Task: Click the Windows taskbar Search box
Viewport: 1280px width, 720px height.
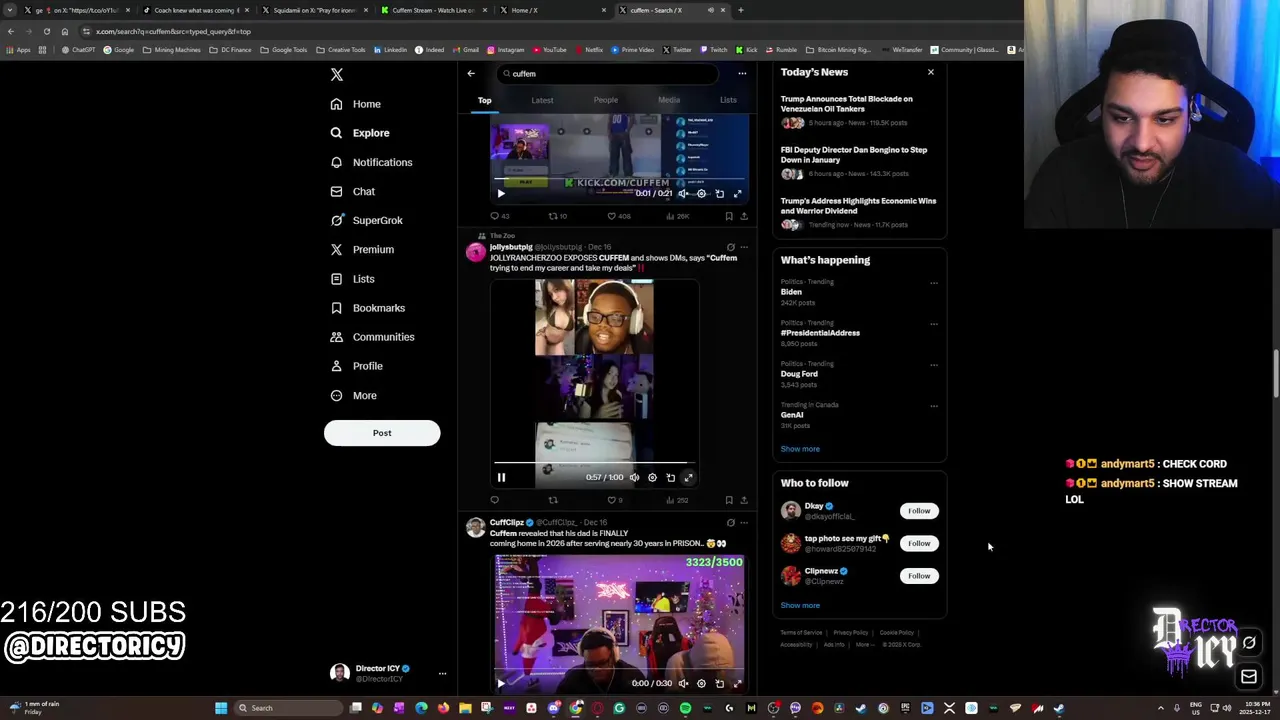Action: click(x=286, y=708)
